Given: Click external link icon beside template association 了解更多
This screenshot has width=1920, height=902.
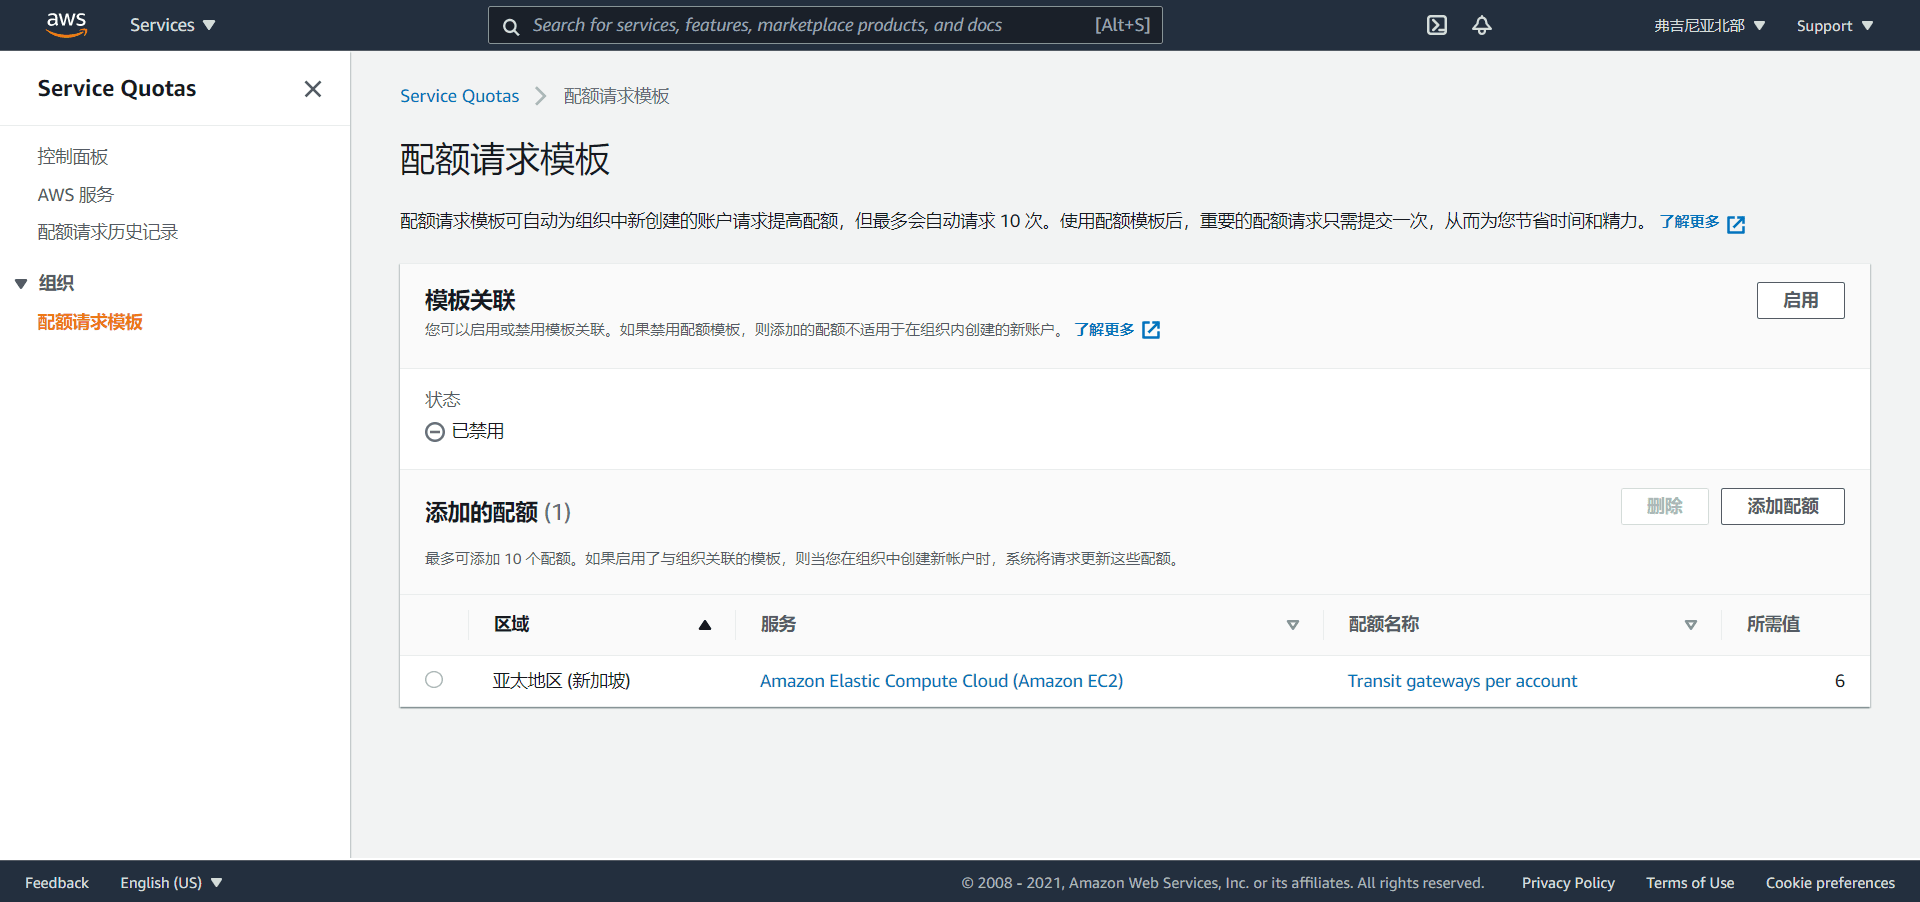Looking at the screenshot, I should click(x=1151, y=330).
